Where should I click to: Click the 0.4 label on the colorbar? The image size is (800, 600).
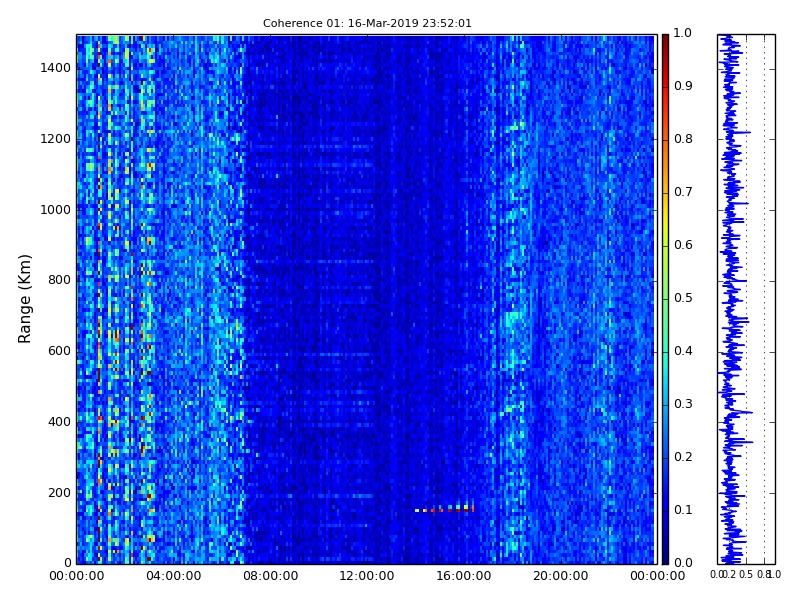pyautogui.click(x=683, y=351)
